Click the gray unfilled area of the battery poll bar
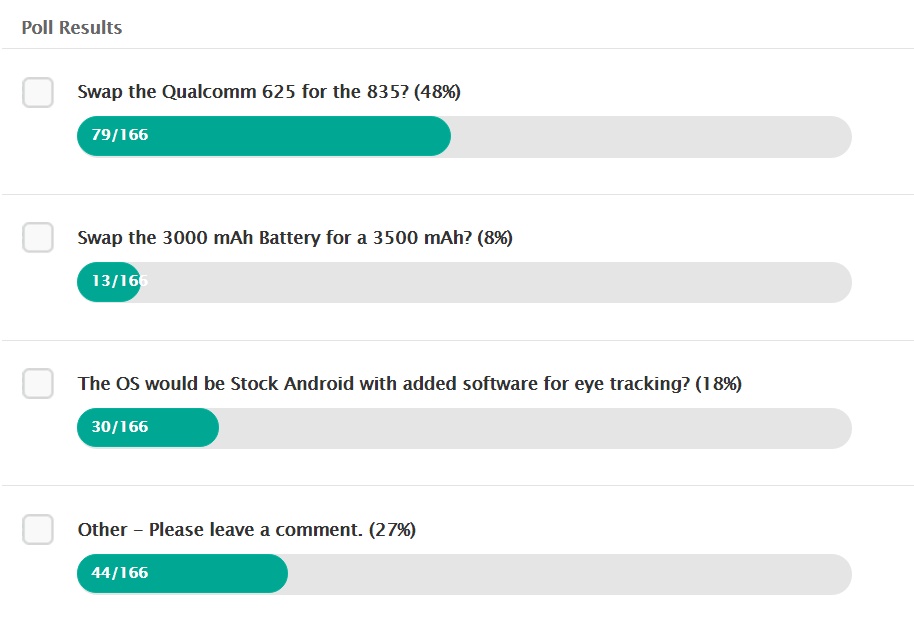The height and width of the screenshot is (630, 914). (500, 282)
